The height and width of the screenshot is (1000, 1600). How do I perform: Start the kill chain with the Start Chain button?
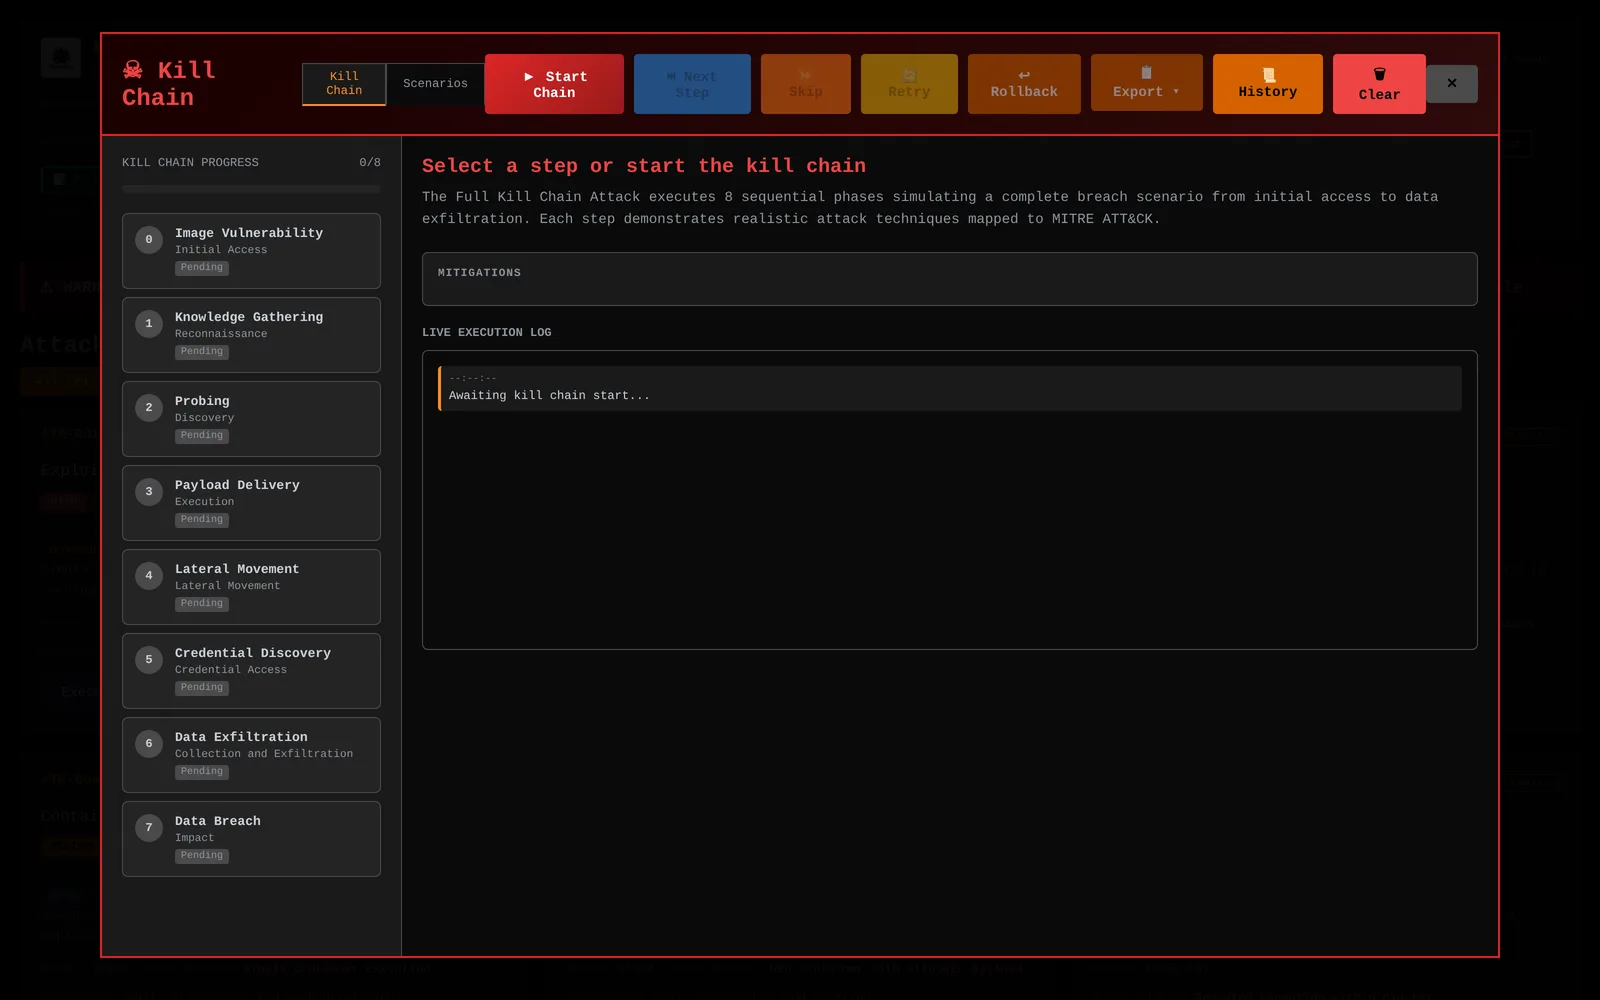point(554,84)
